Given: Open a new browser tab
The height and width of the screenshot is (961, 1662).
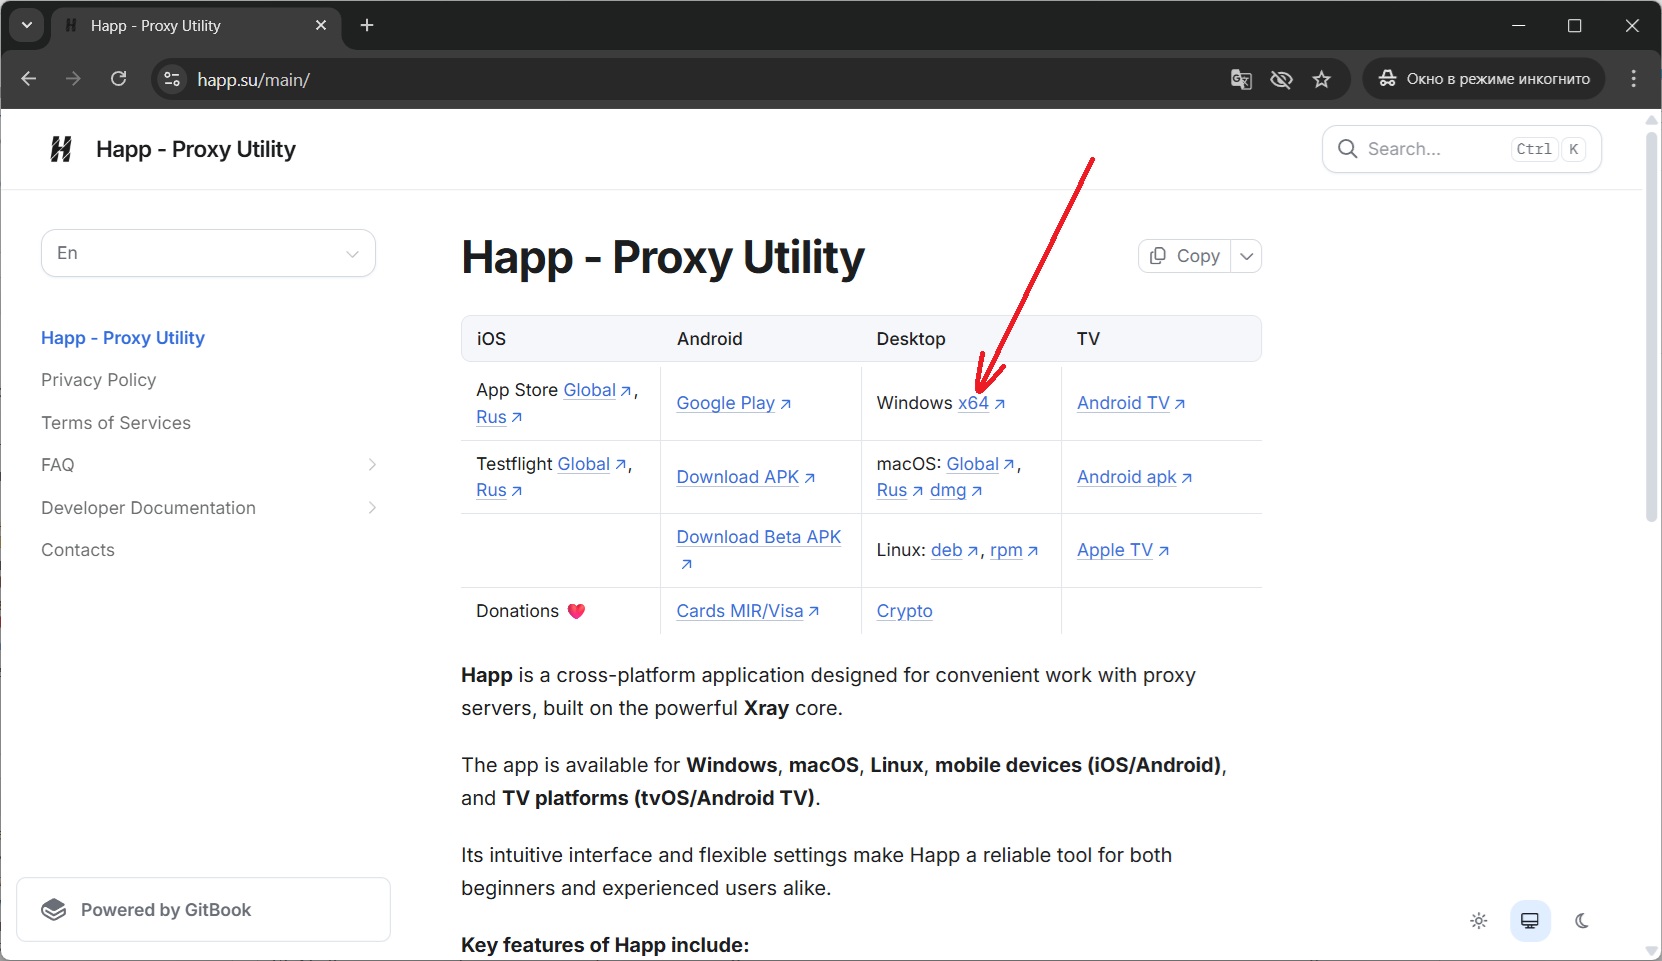Looking at the screenshot, I should (x=367, y=26).
